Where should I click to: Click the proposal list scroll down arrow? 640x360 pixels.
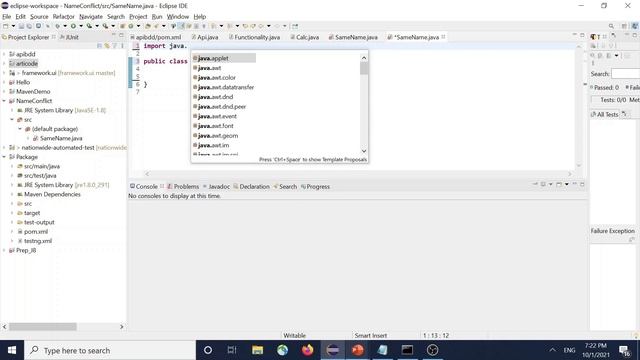click(x=364, y=151)
